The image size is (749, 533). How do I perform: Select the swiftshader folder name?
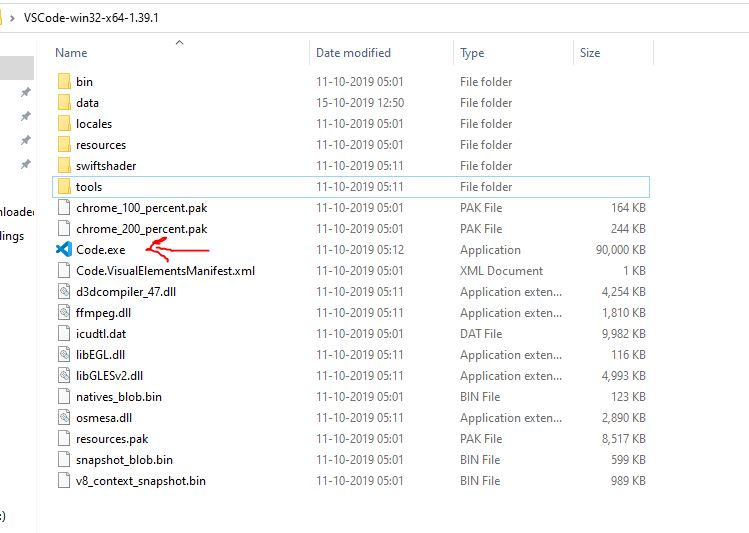tap(106, 166)
